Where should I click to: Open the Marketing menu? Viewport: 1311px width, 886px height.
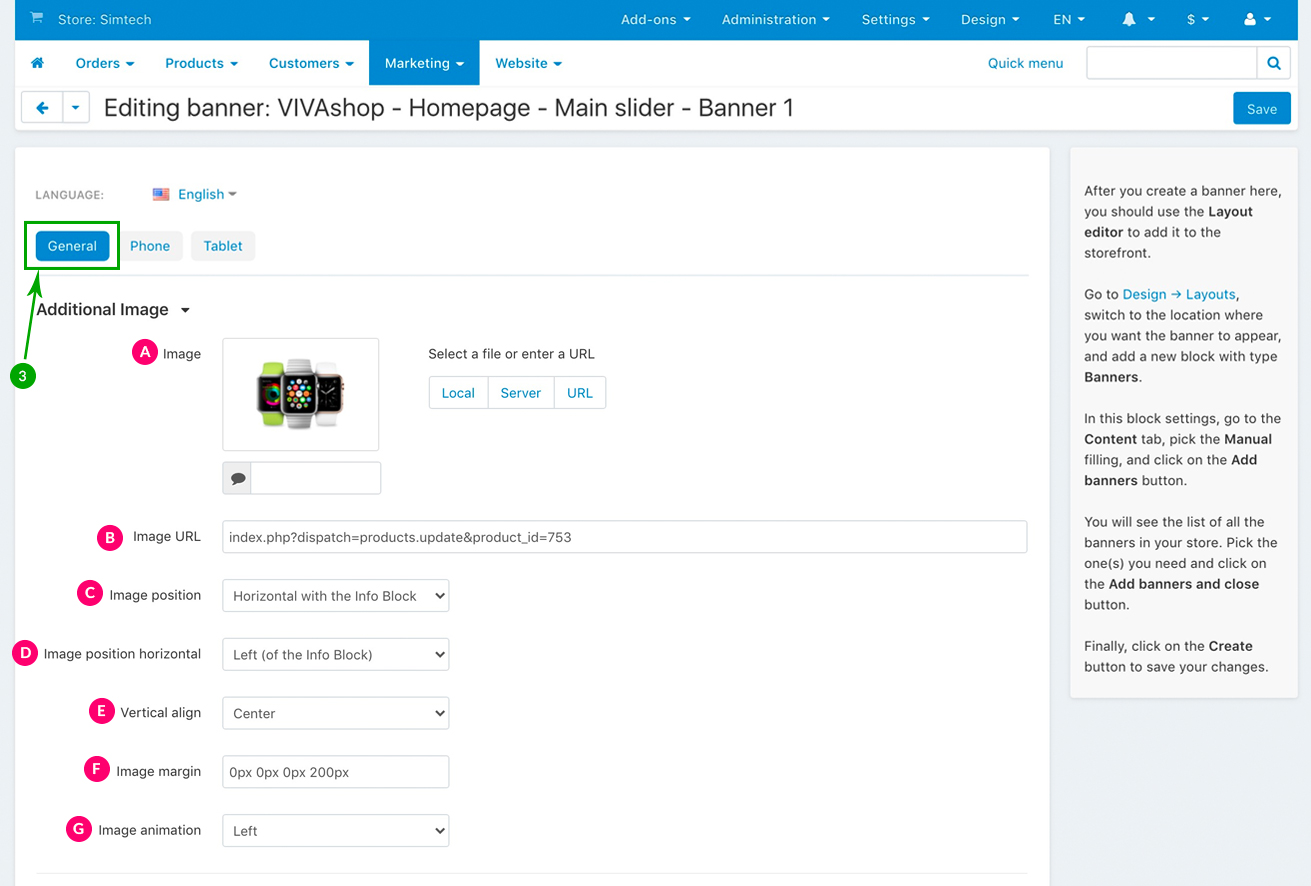point(424,63)
